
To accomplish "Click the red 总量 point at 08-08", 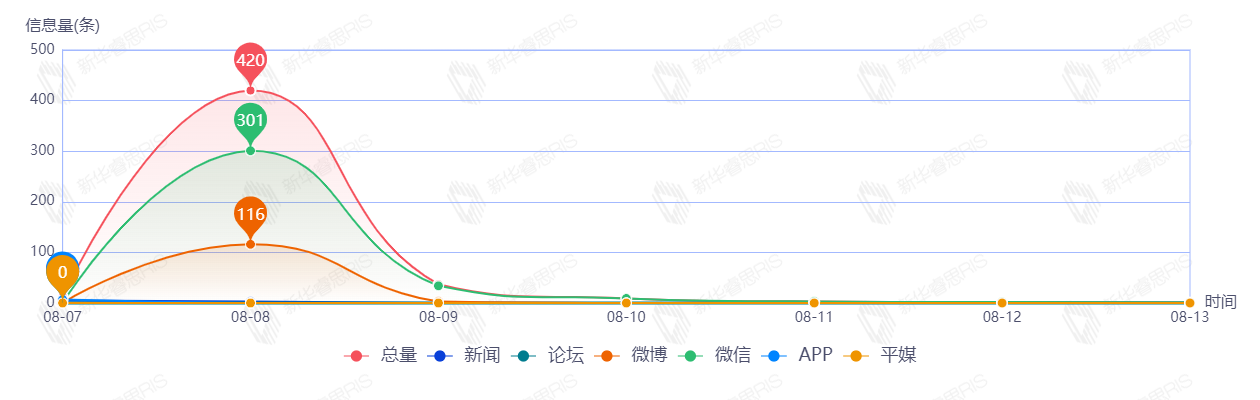I will tap(250, 91).
